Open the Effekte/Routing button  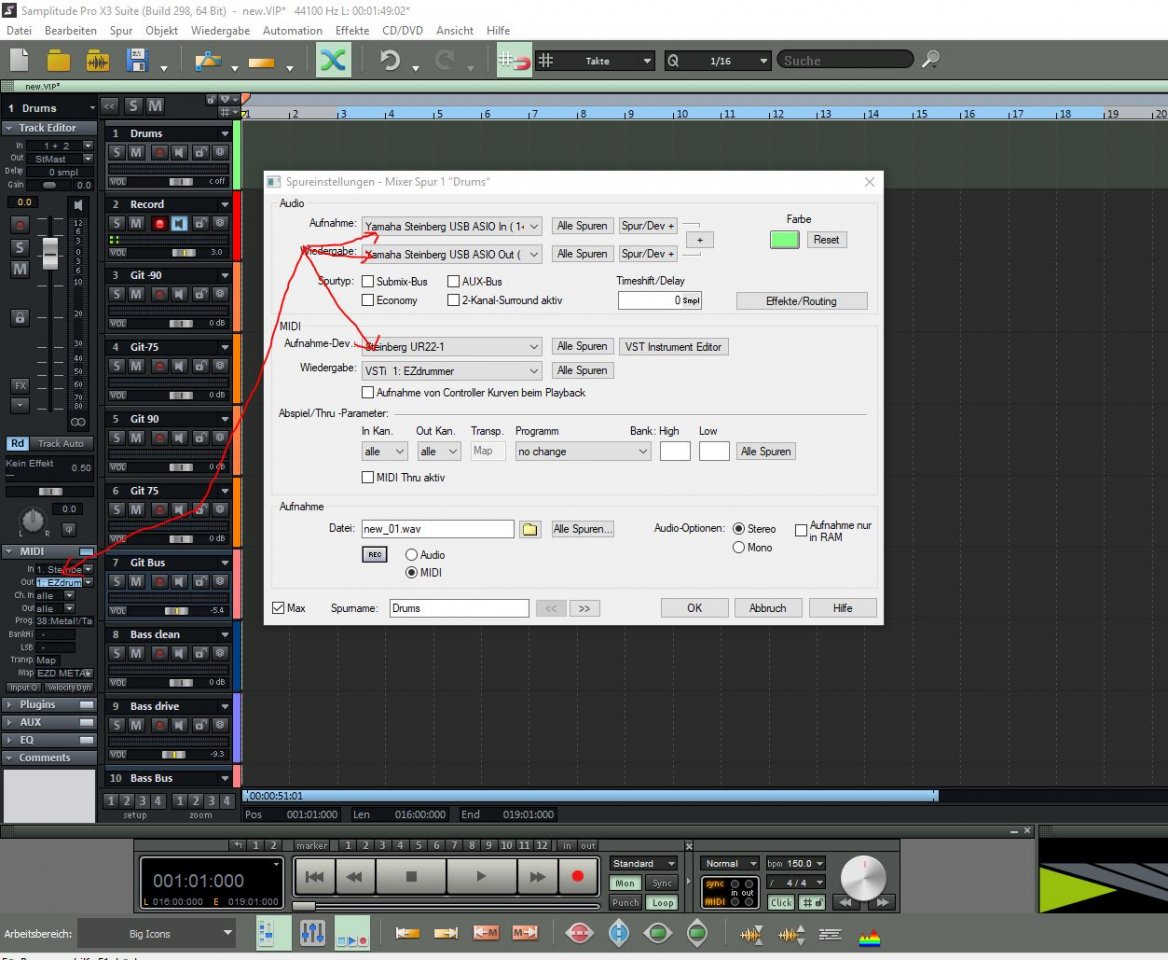pos(802,301)
